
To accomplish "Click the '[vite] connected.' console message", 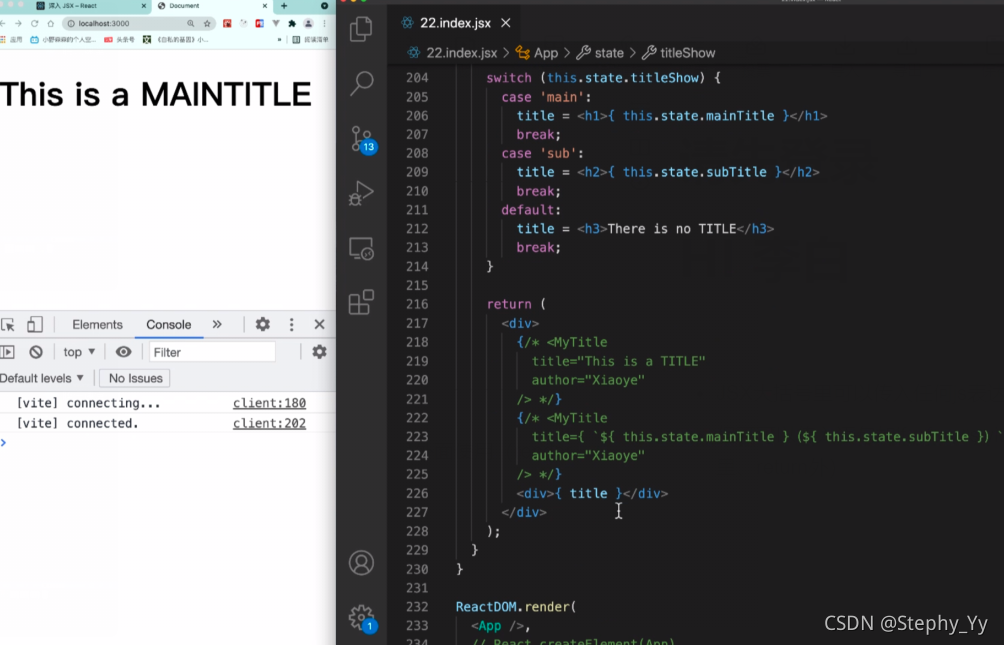I will coord(77,423).
